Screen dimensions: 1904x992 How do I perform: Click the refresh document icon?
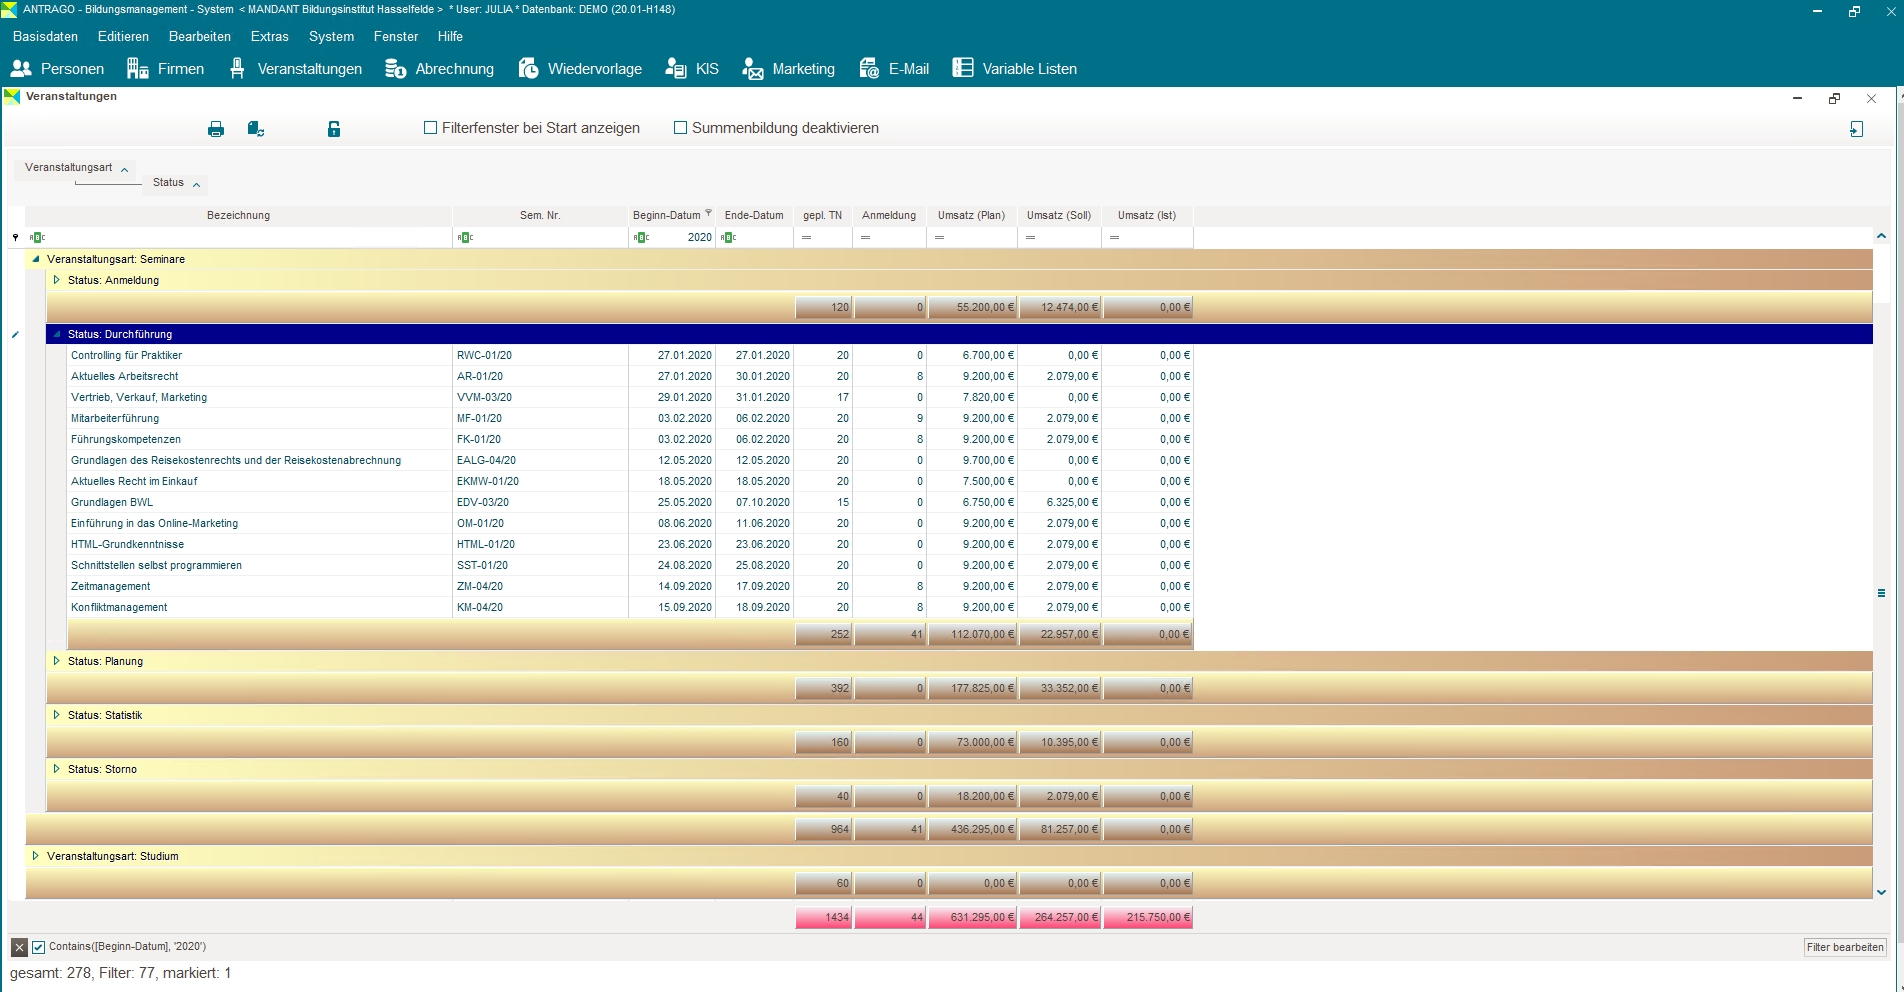coord(256,129)
